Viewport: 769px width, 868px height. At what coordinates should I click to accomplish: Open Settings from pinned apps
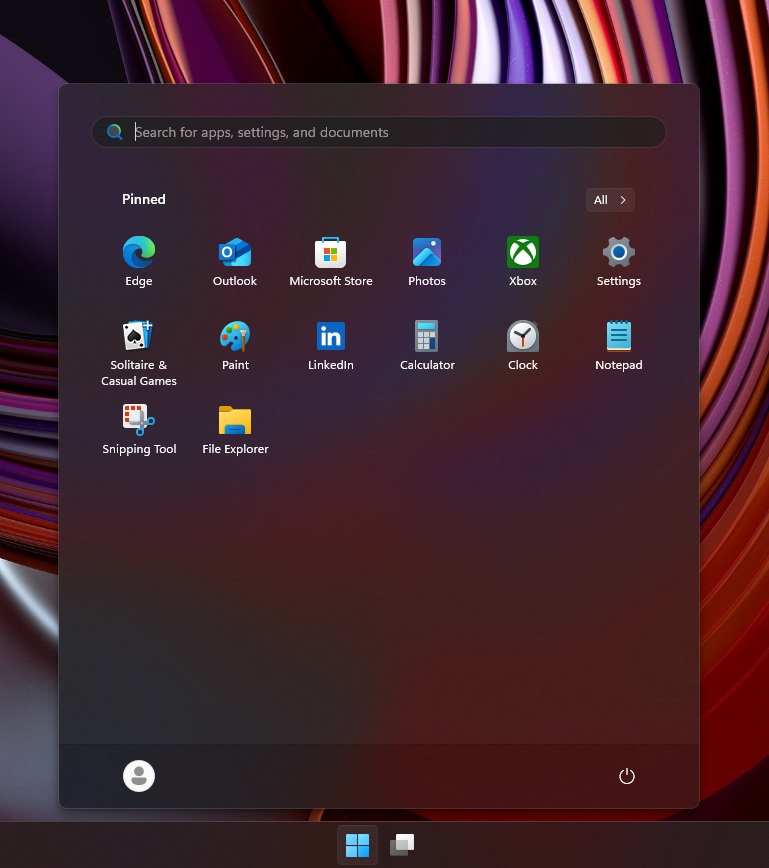[618, 262]
